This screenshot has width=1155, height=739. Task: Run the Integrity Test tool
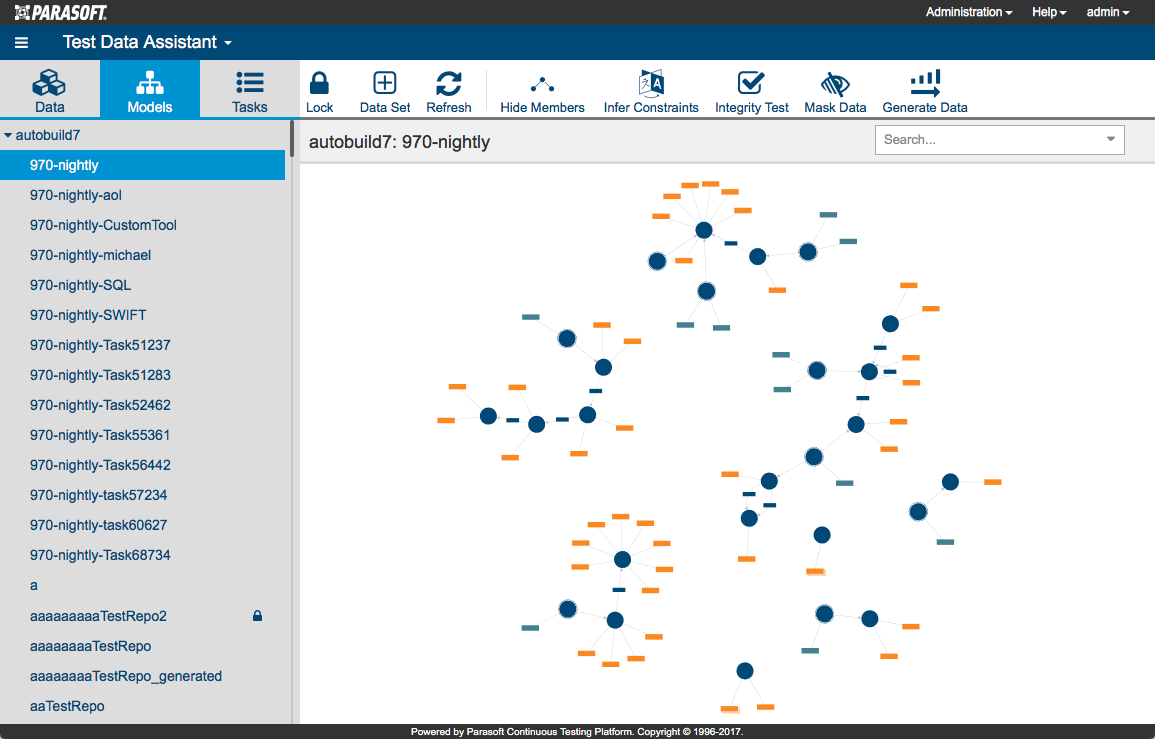[x=751, y=92]
